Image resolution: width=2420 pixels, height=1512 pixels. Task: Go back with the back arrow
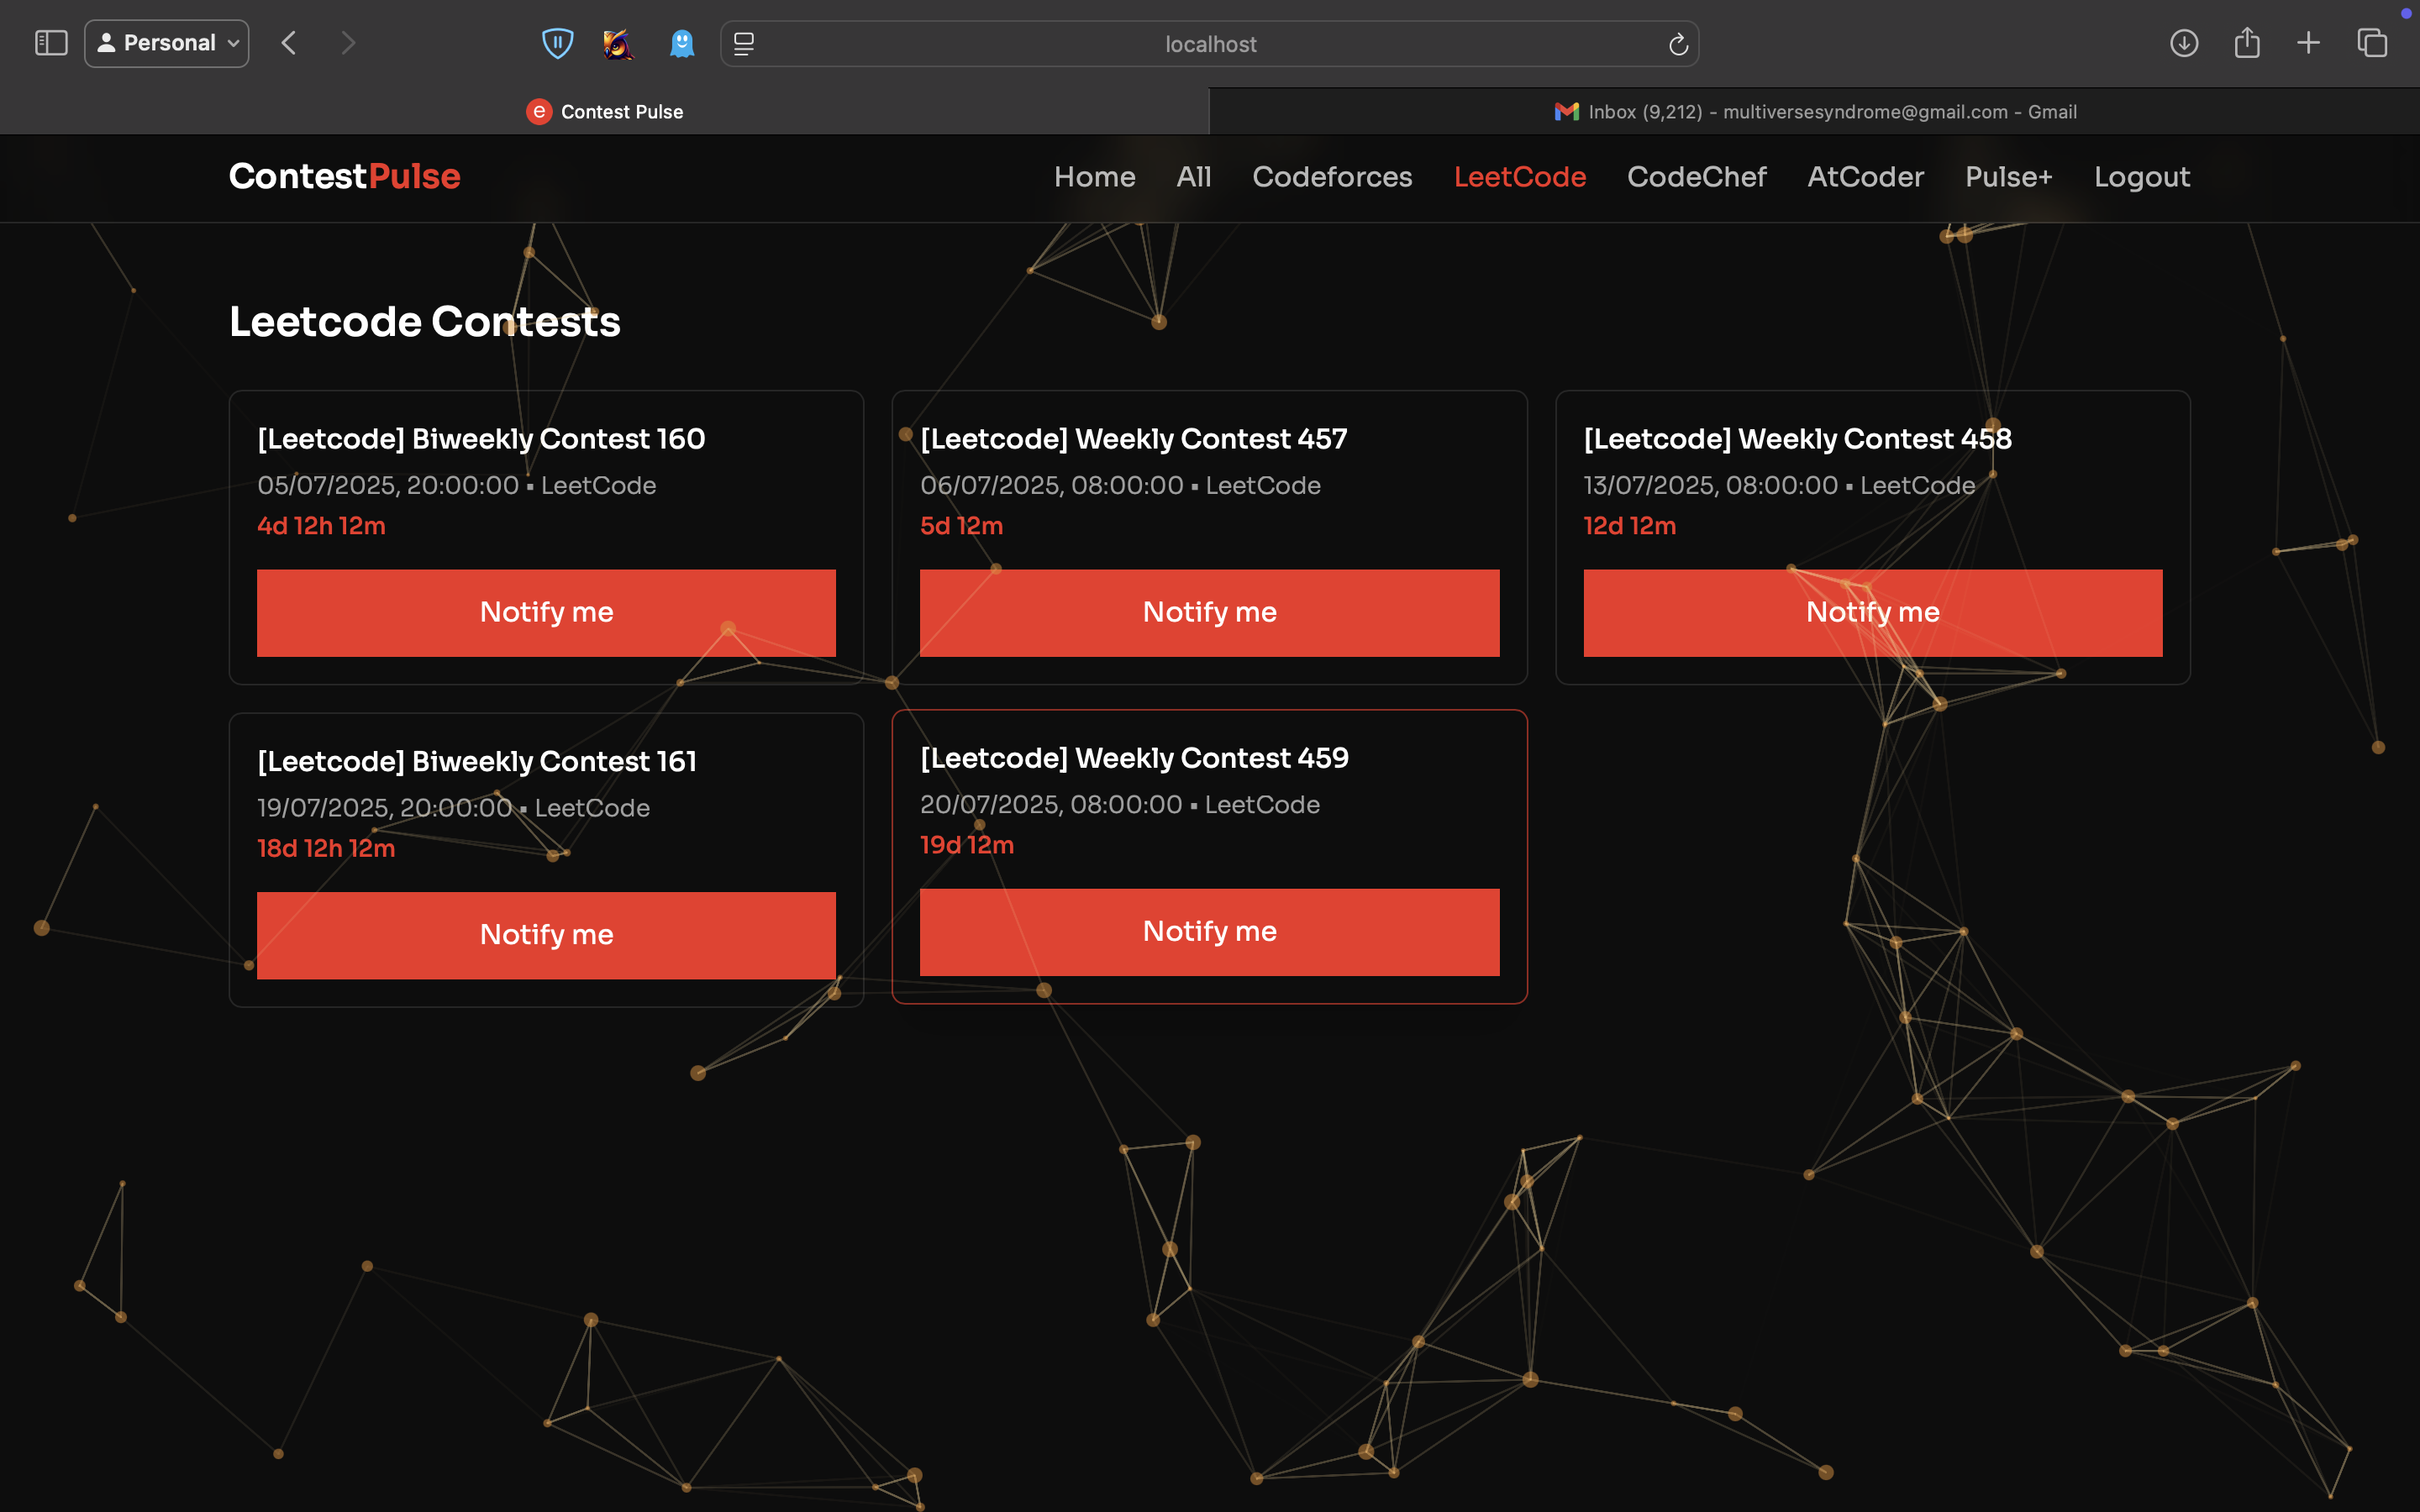coord(289,43)
